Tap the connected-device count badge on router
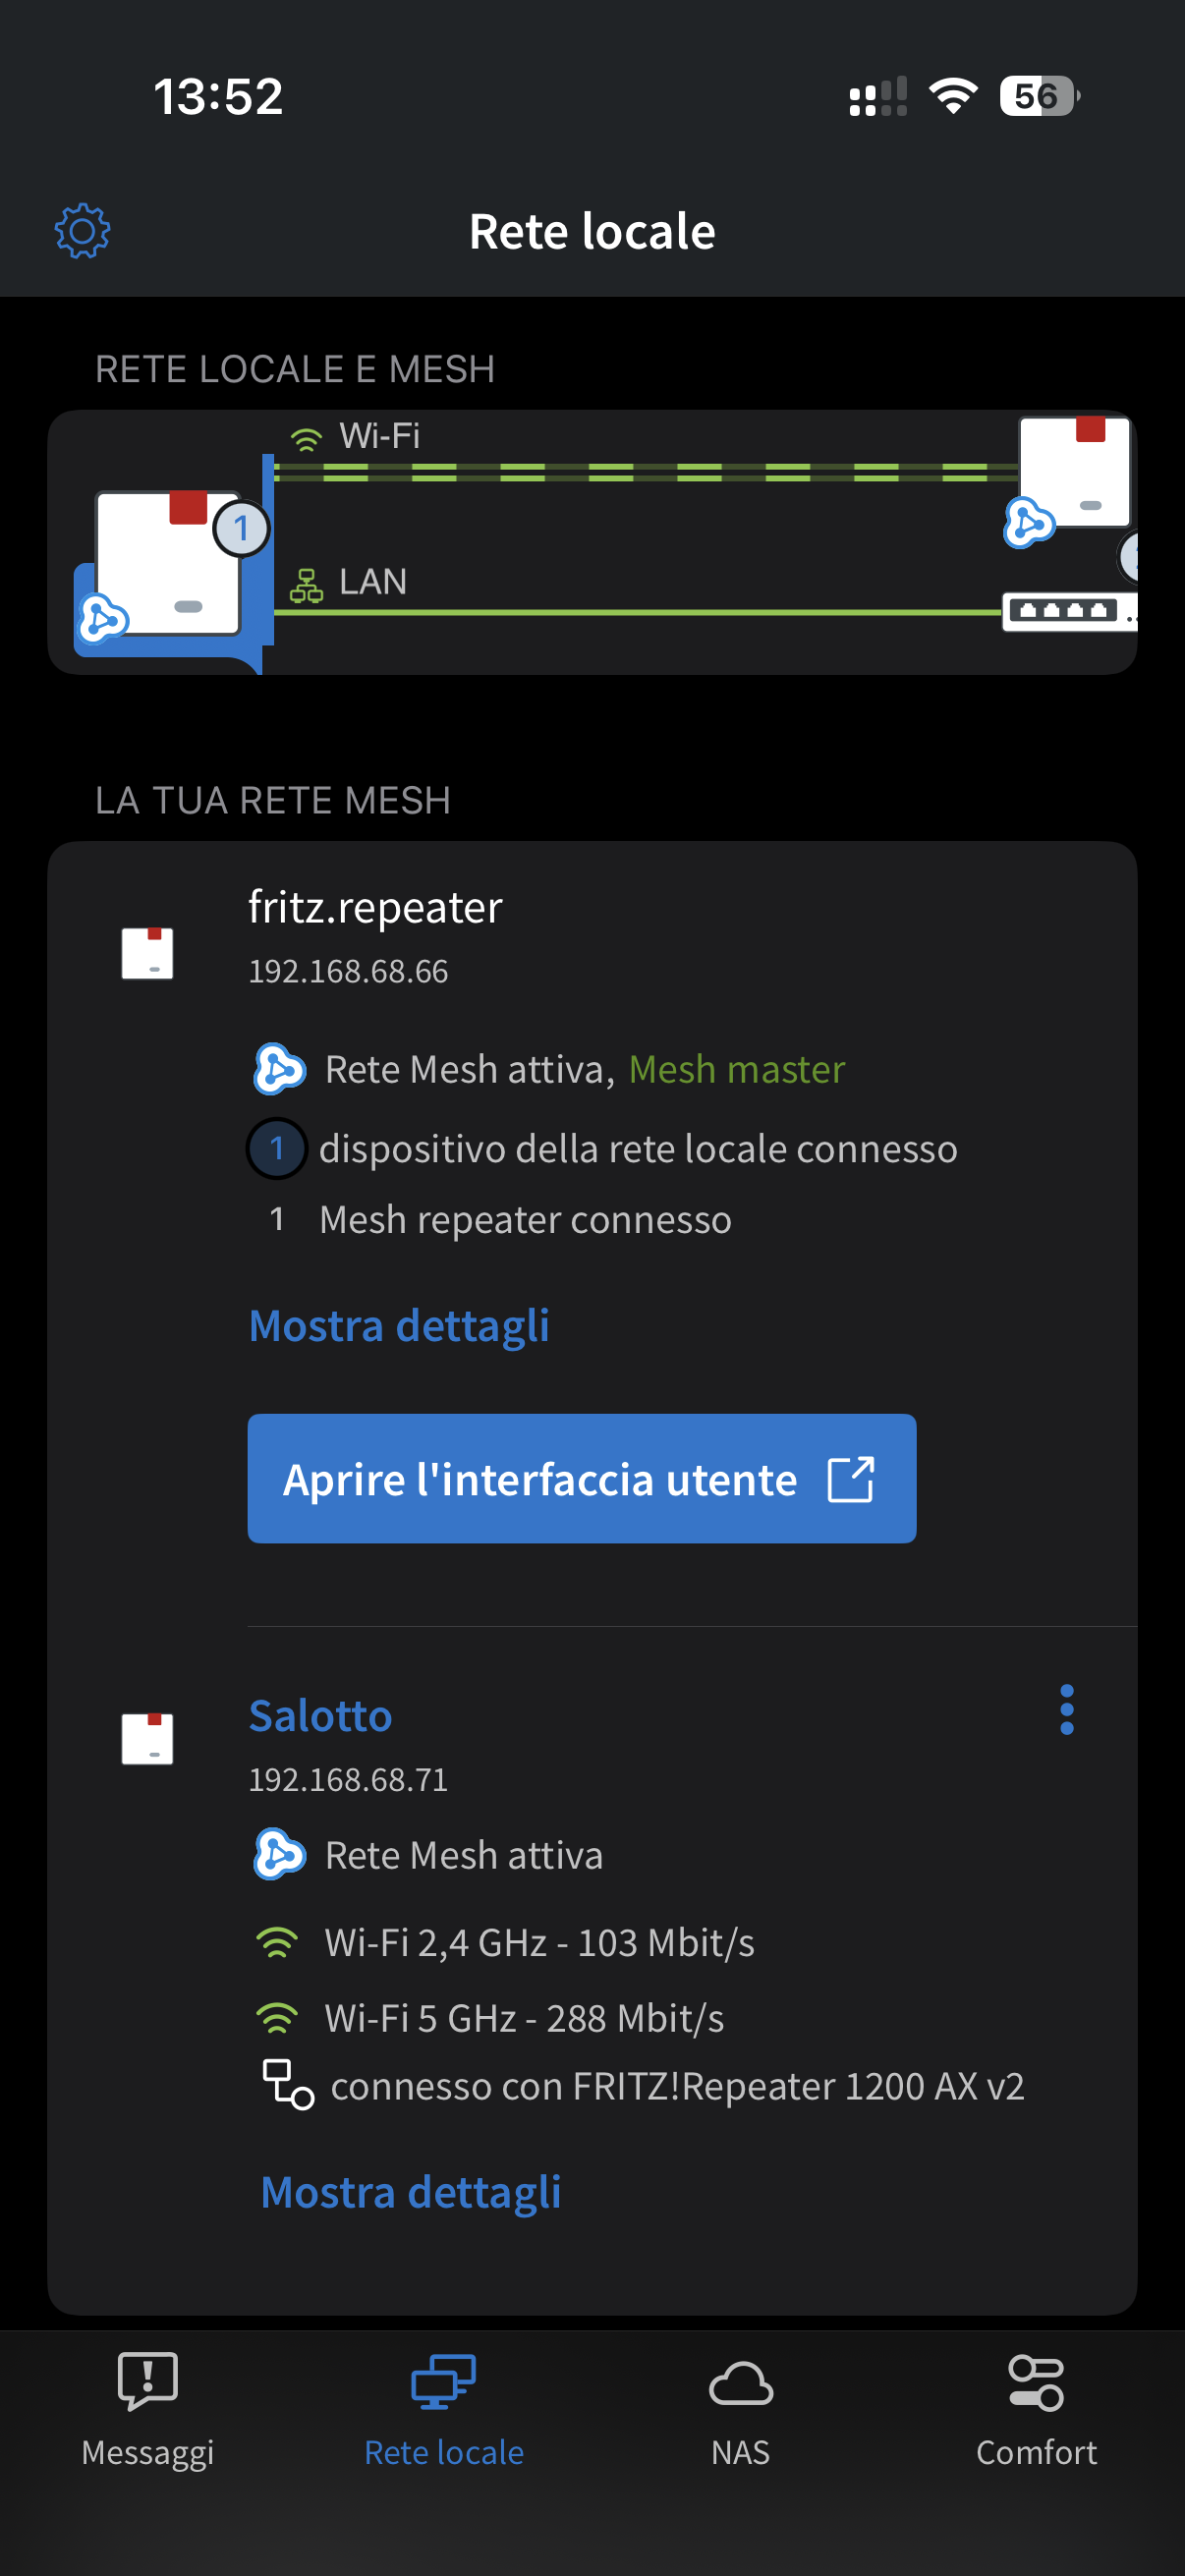1185x2576 pixels. coord(241,528)
